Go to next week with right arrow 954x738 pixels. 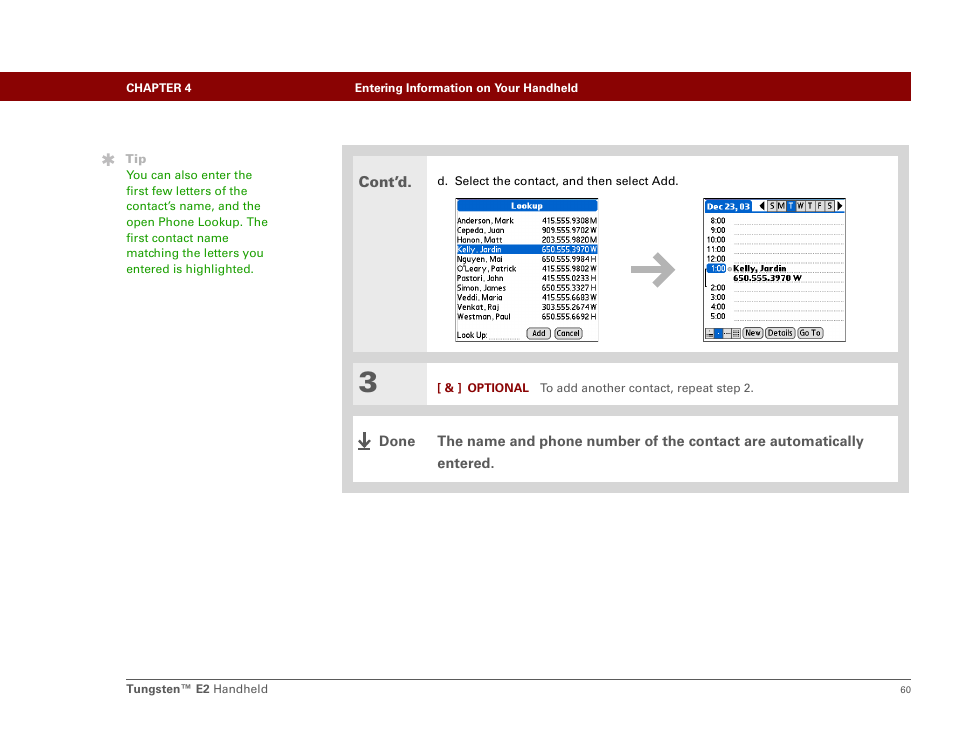coord(840,206)
